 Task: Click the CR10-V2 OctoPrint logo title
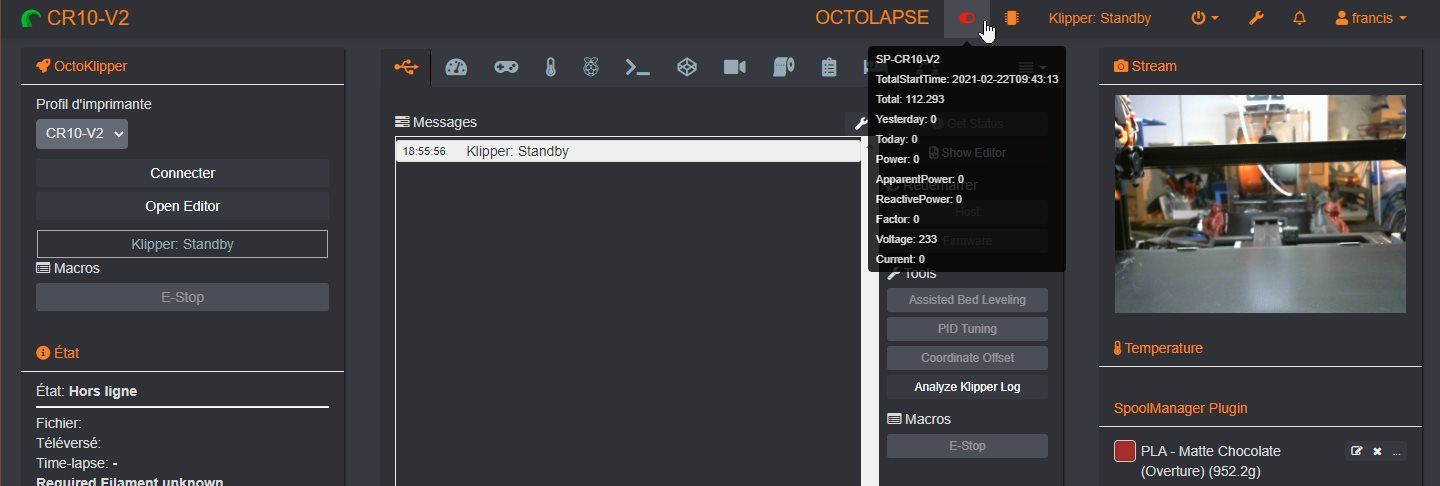point(75,18)
